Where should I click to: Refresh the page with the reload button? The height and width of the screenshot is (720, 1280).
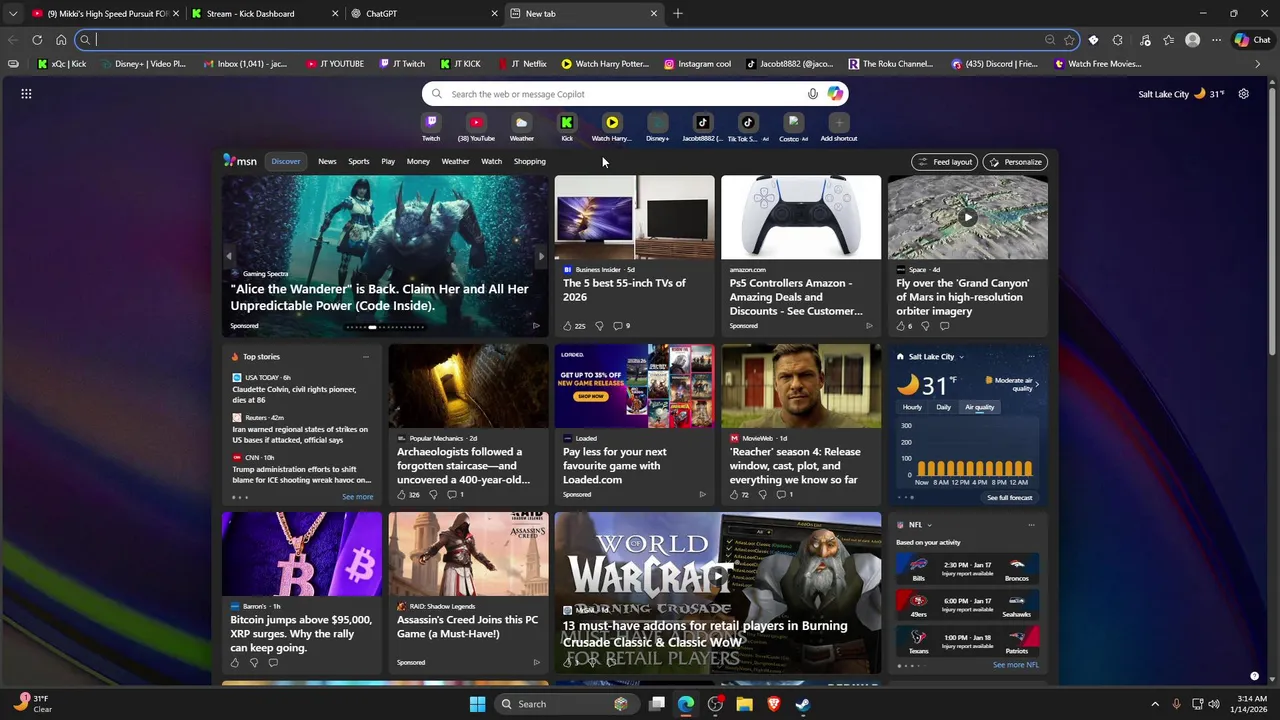point(37,40)
